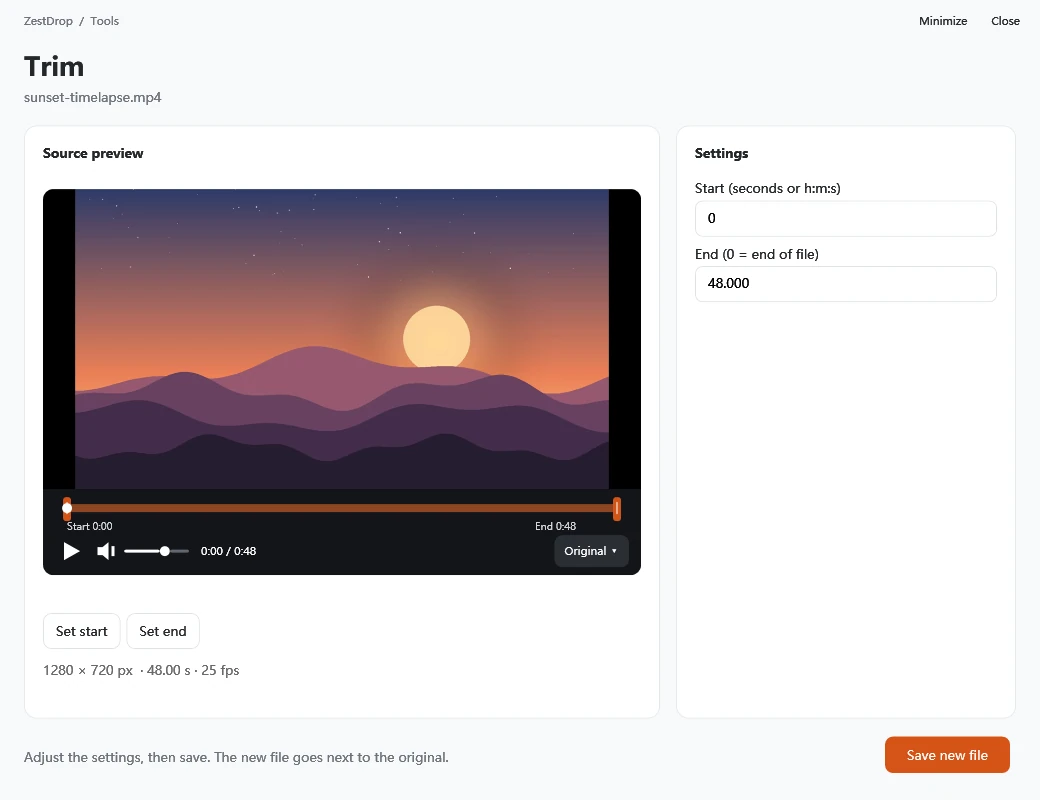Click the Start 0:00 label
The height and width of the screenshot is (800, 1040).
point(90,526)
